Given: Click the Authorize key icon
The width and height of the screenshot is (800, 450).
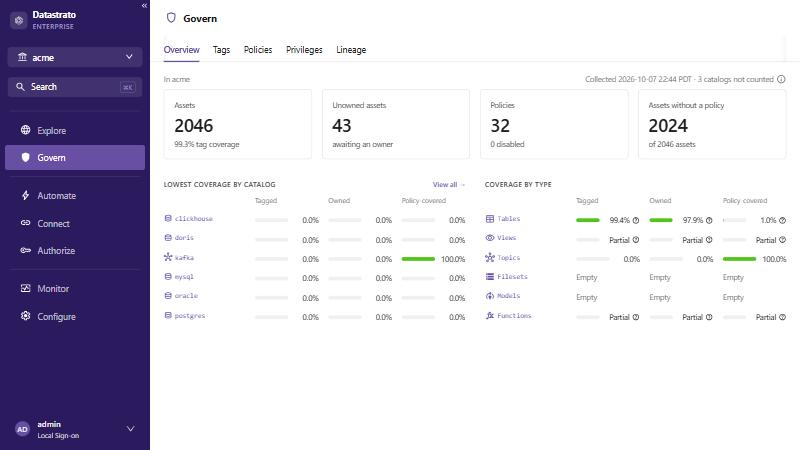Looking at the screenshot, I should pos(26,250).
